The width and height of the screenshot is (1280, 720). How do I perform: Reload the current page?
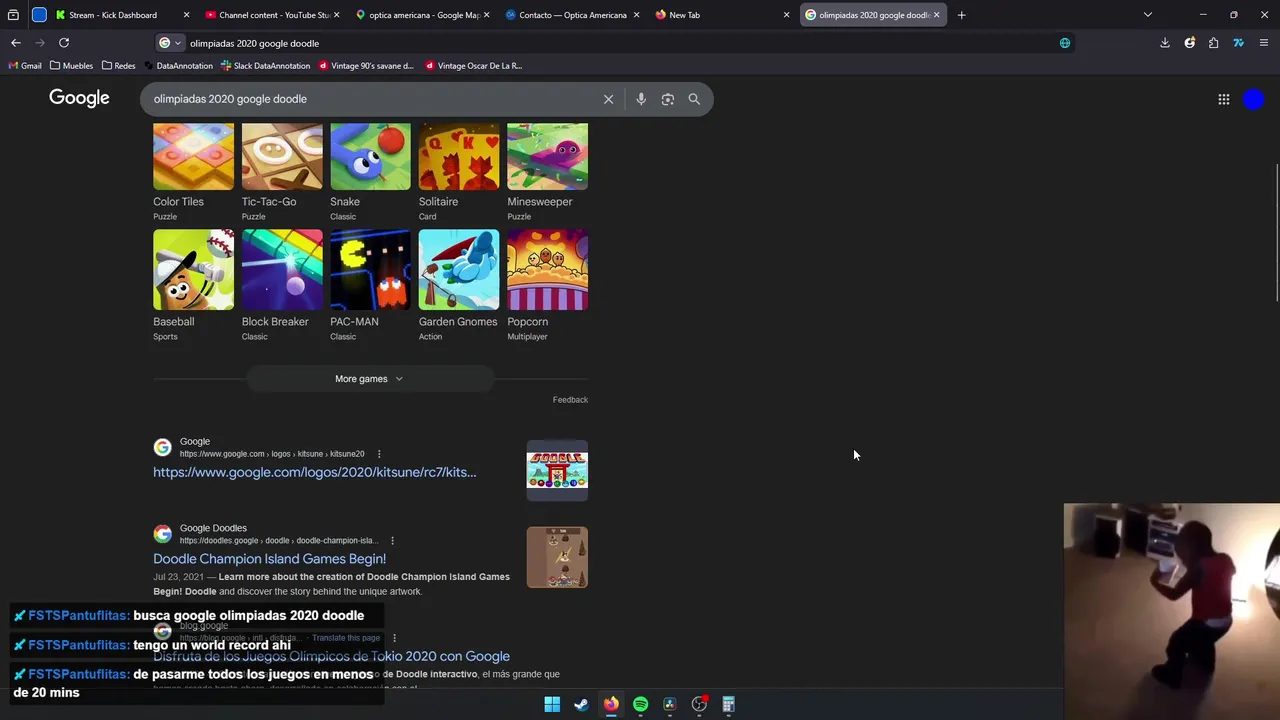(64, 43)
